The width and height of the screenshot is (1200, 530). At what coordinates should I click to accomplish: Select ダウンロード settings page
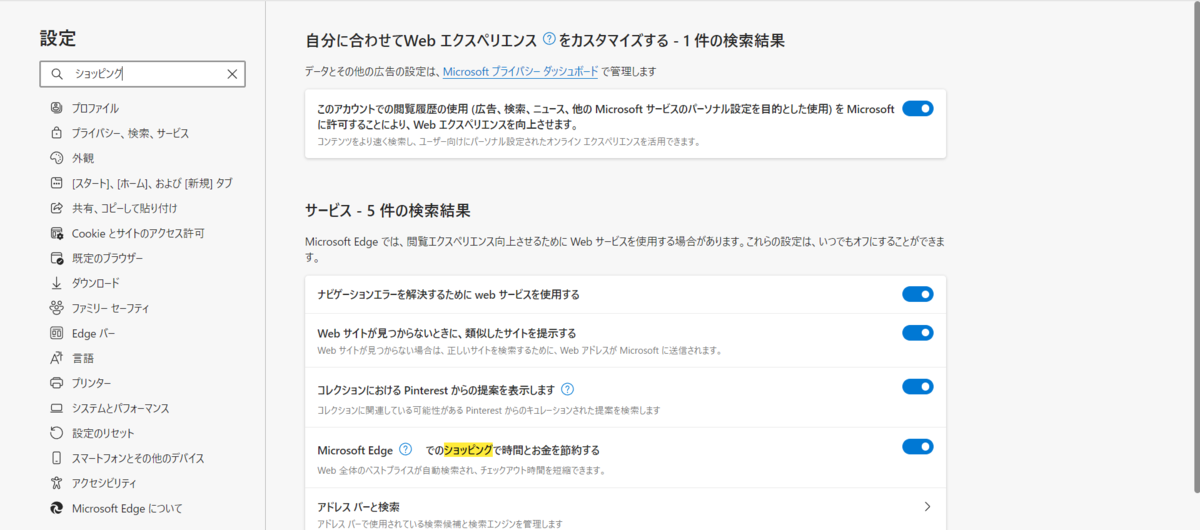[96, 283]
